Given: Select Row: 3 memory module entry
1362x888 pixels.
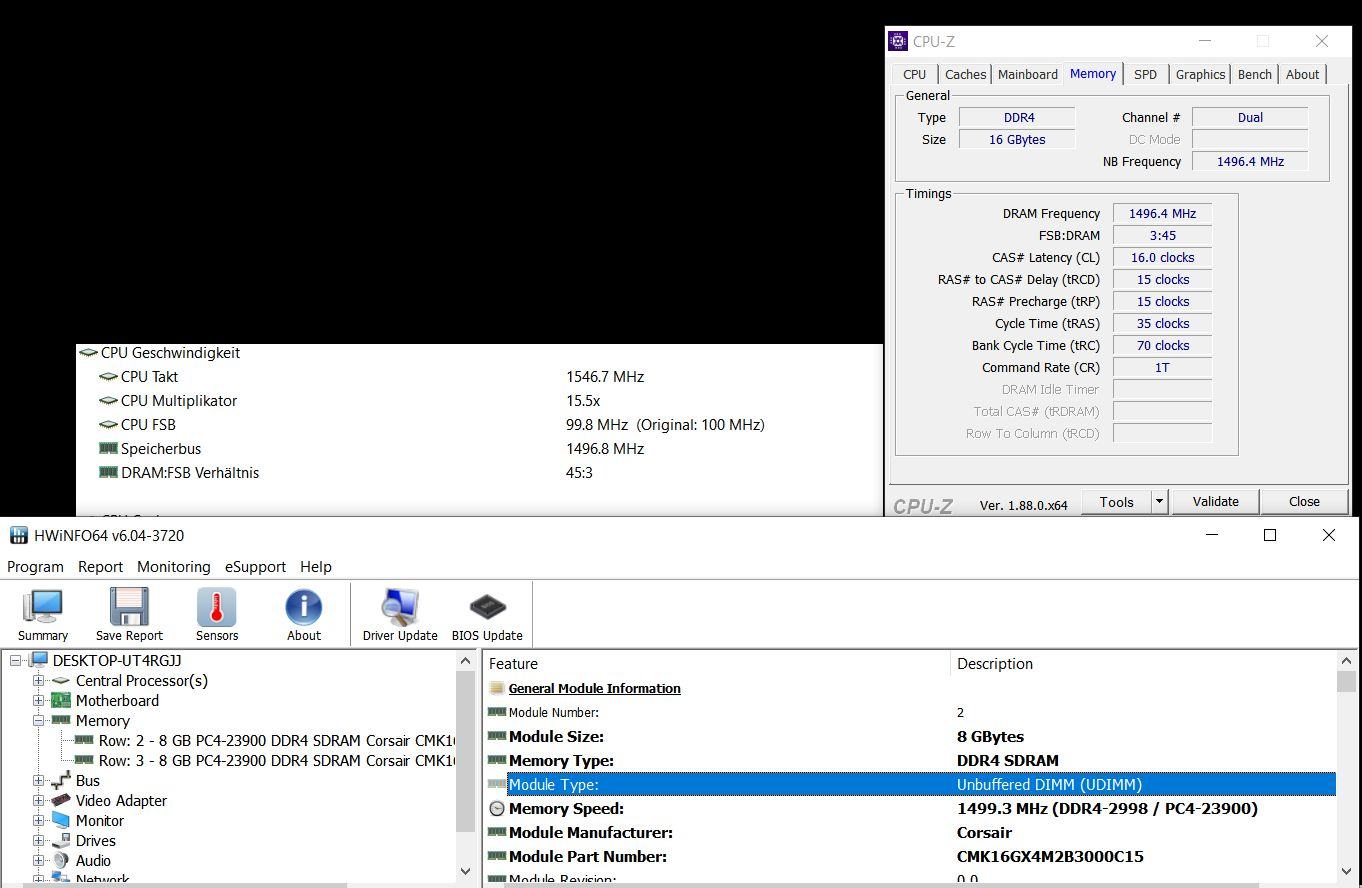Looking at the screenshot, I should tap(266, 760).
